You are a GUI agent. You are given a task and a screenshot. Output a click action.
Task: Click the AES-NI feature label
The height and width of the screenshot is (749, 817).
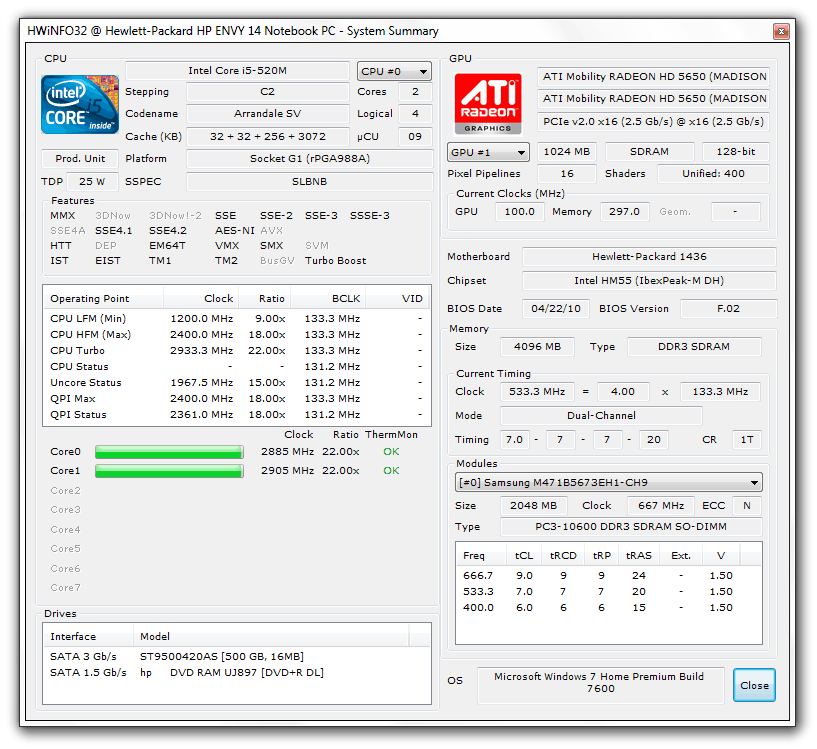pos(234,230)
